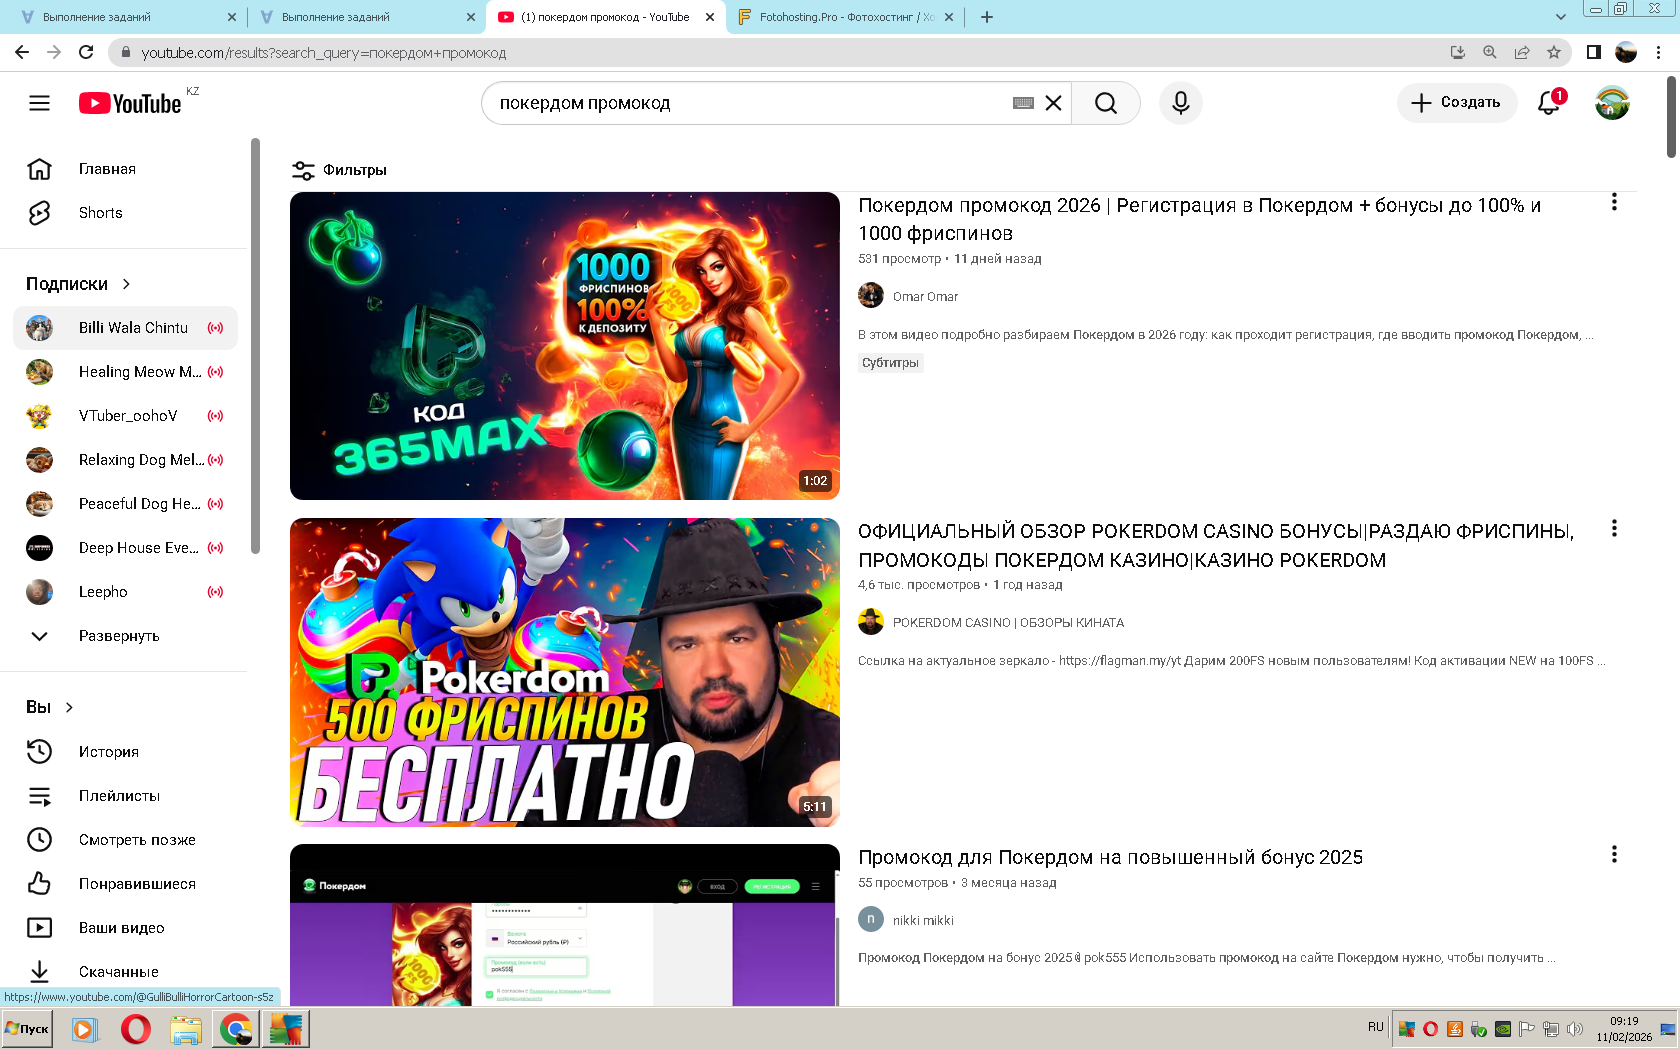This screenshot has width=1680, height=1050.
Task: Open the Вы section chevron
Action: coord(69,707)
